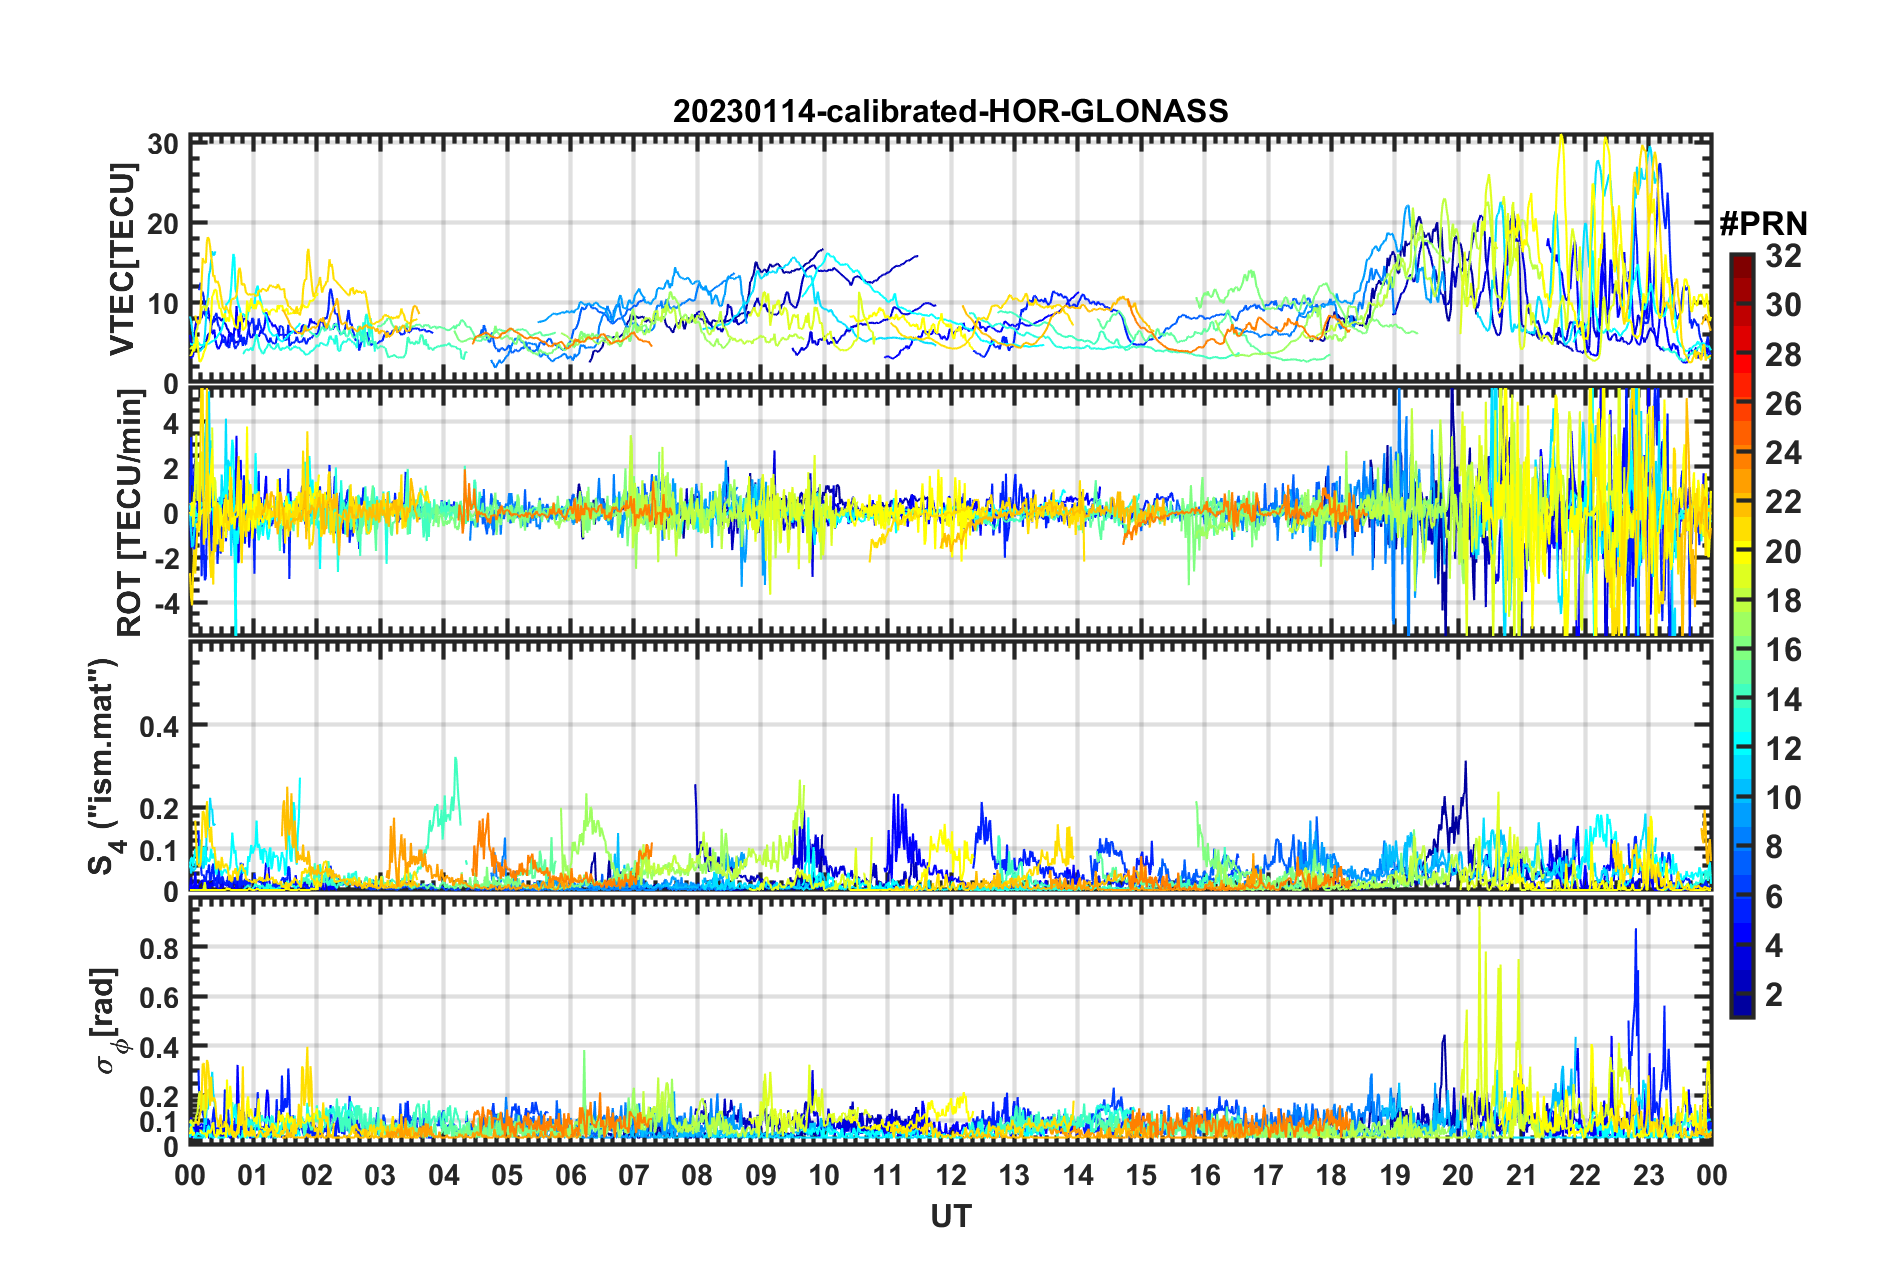
Task: Select the VTEC[TECU] y-axis label
Action: point(122,260)
